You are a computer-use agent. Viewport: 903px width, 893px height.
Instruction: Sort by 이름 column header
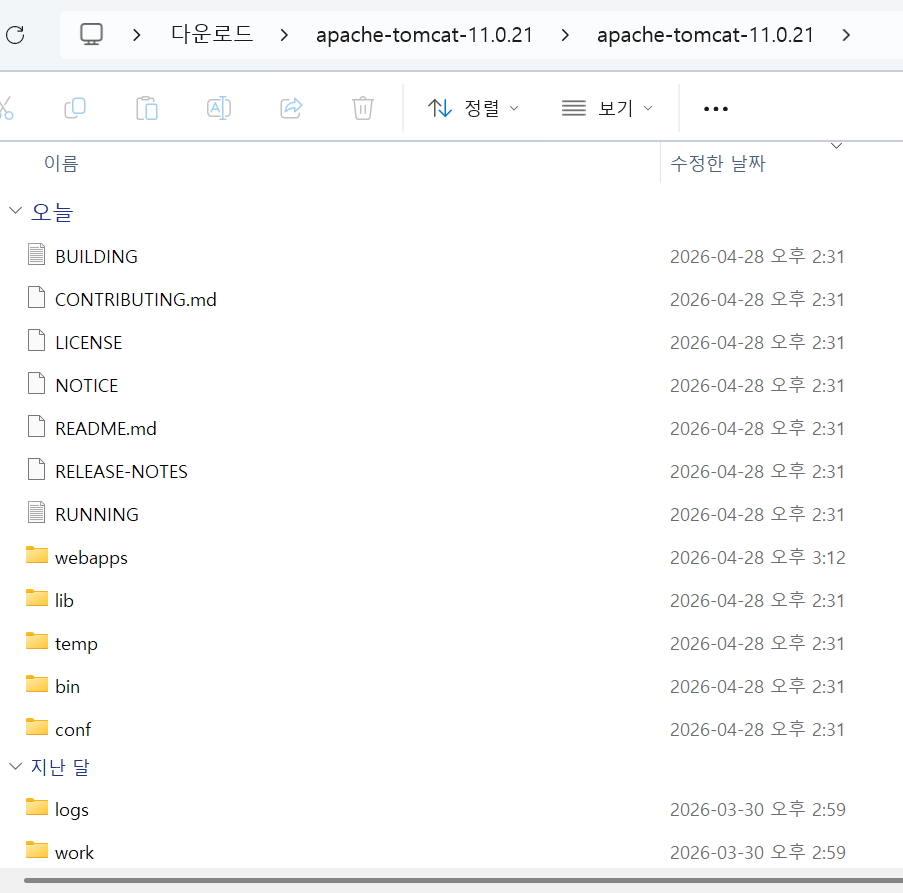click(61, 164)
